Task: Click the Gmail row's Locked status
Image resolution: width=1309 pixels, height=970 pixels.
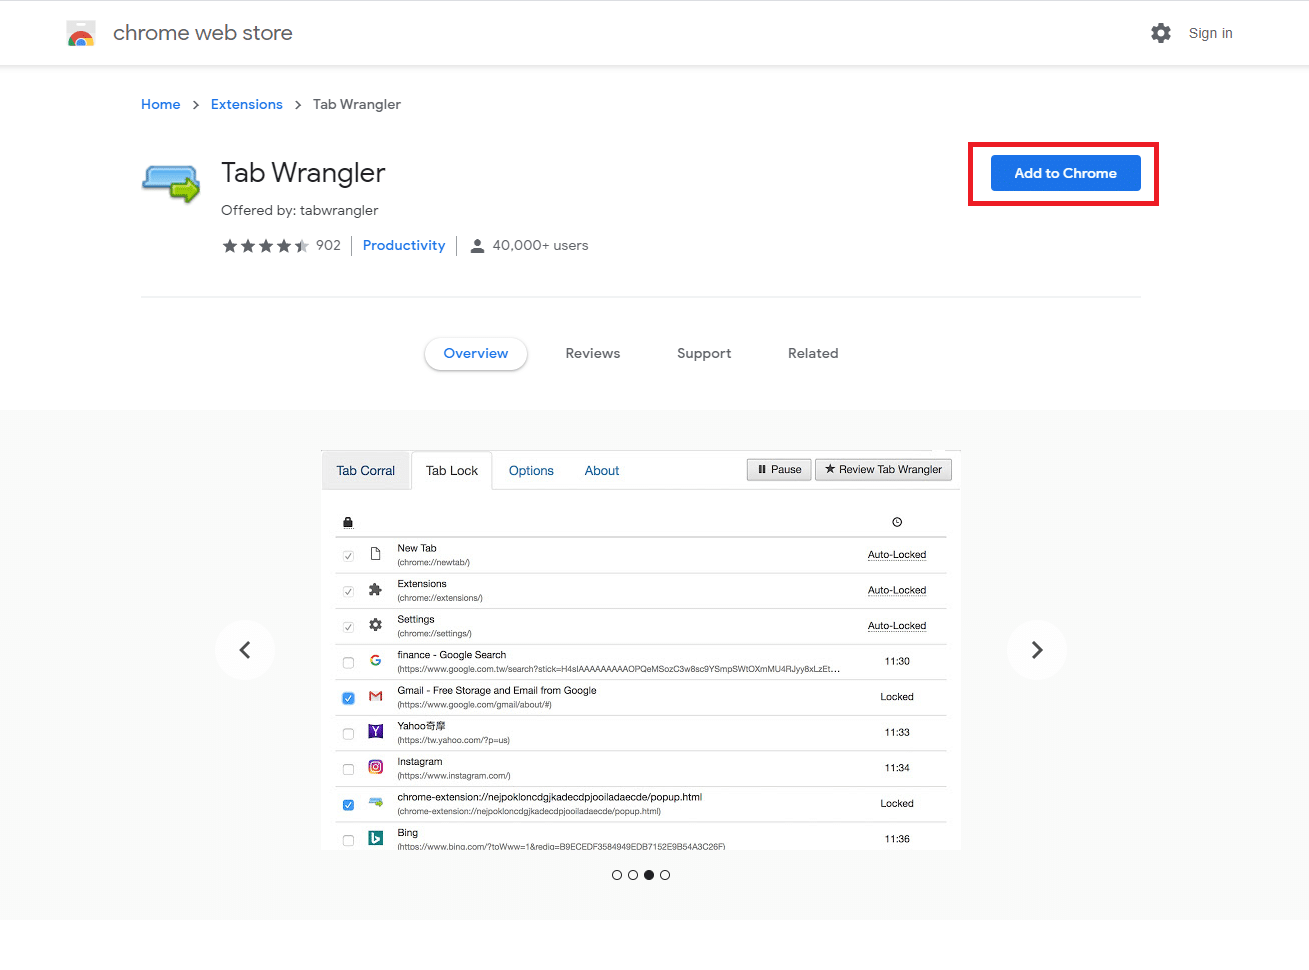Action: 897,697
